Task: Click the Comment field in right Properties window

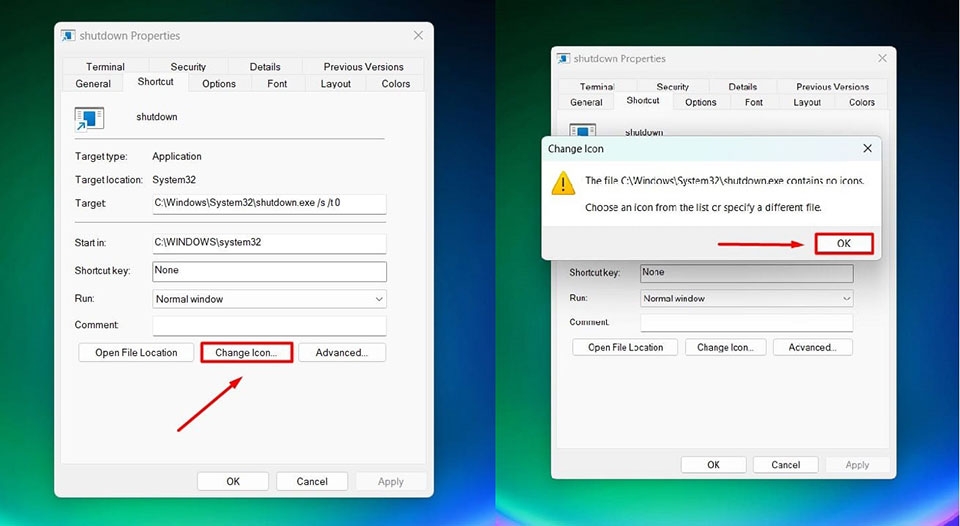Action: pyautogui.click(x=746, y=323)
